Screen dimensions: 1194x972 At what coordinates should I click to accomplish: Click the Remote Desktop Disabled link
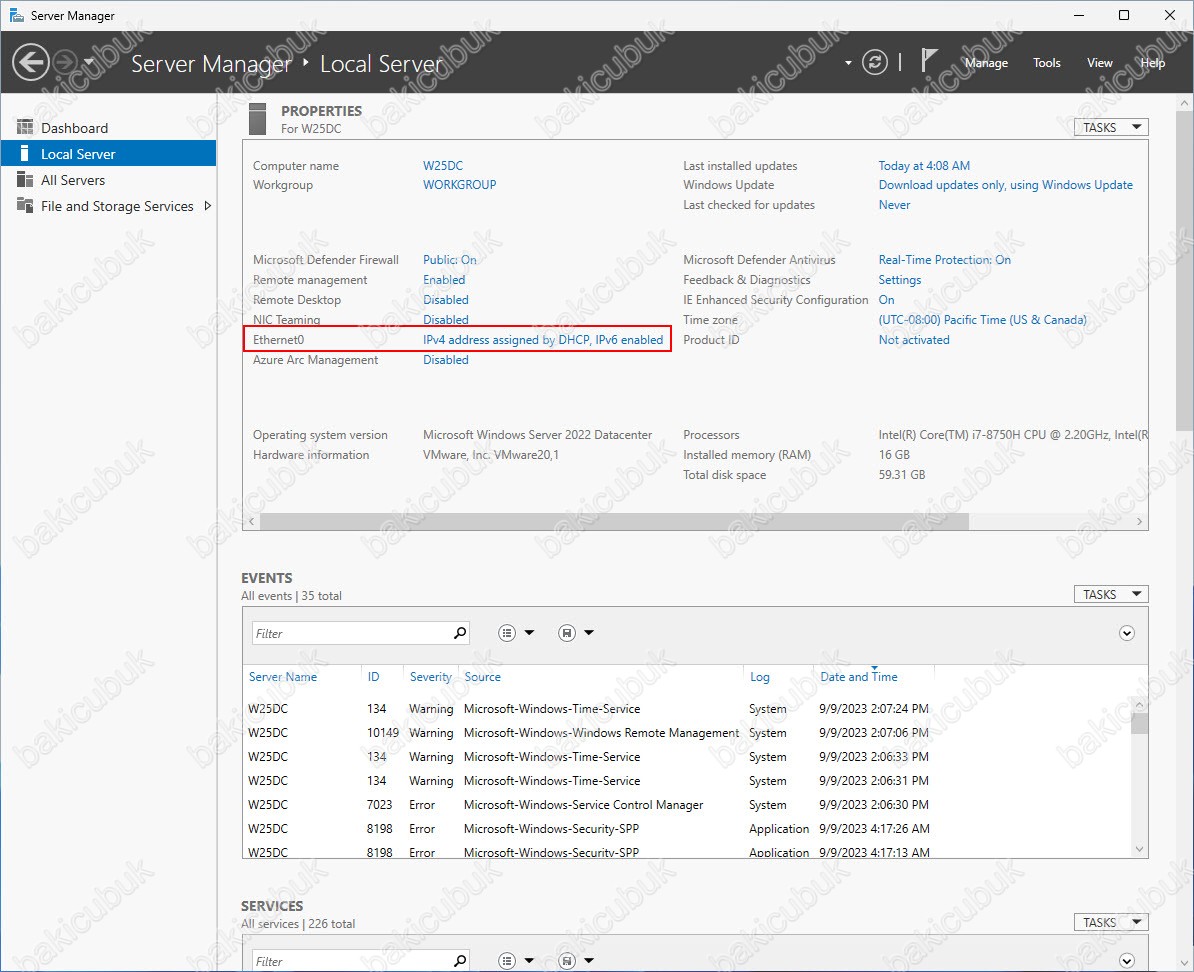click(x=445, y=299)
